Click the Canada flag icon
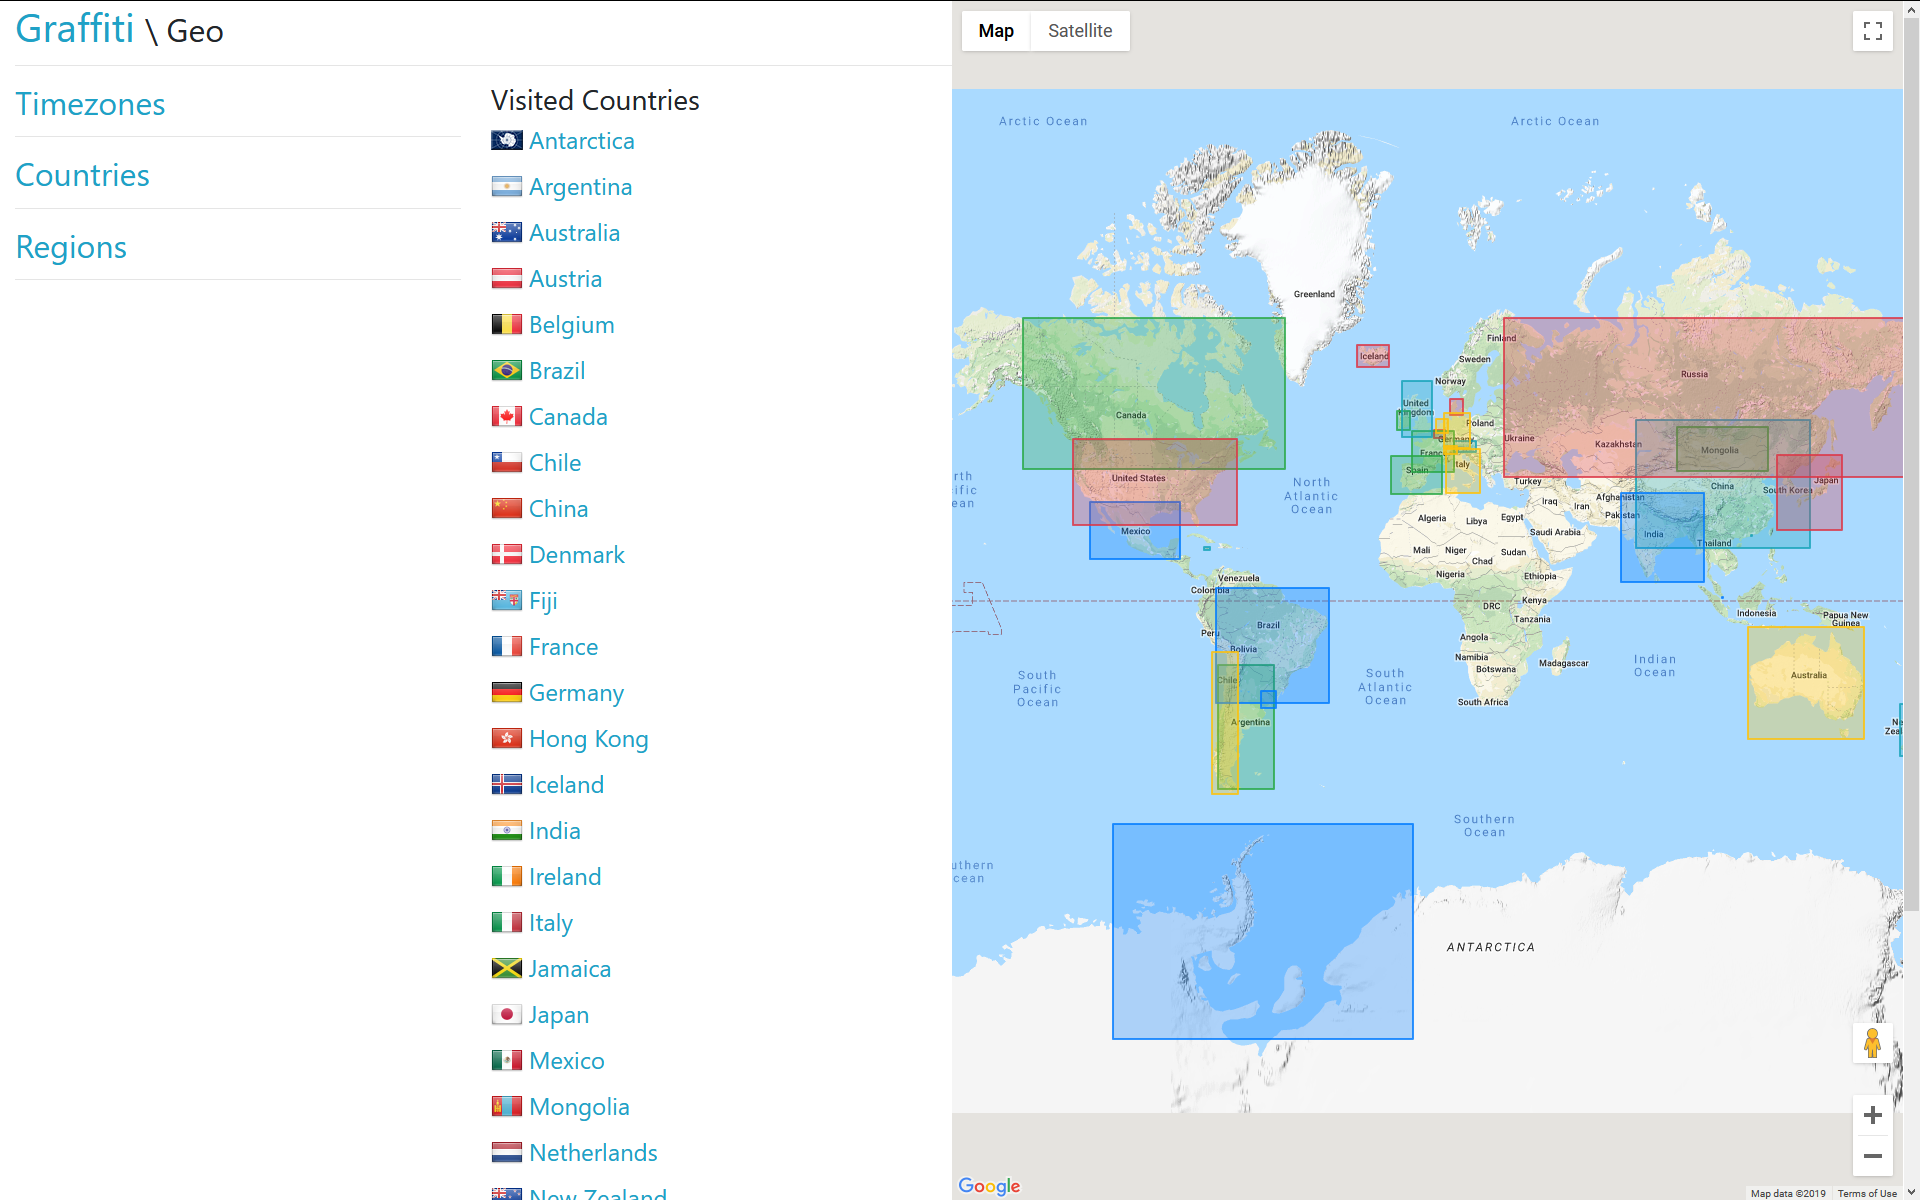Screen dimensions: 1920x1200 pos(506,417)
